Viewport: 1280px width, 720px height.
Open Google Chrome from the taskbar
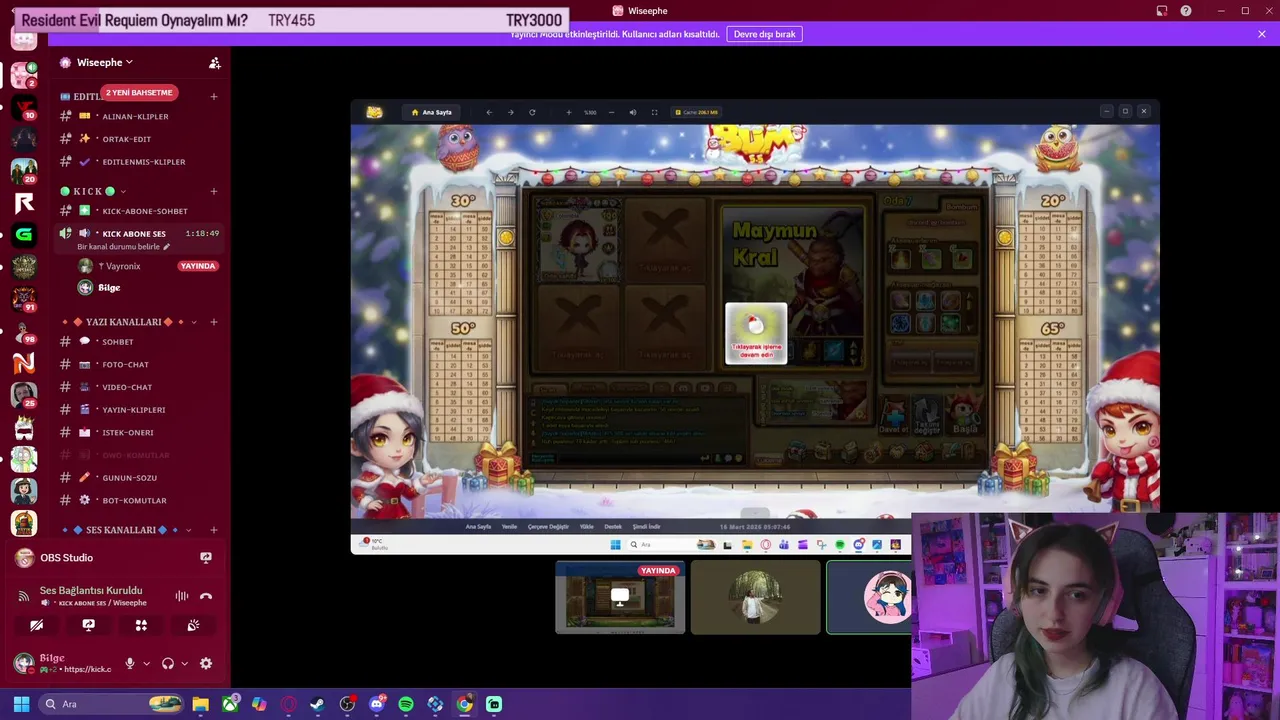pos(464,704)
